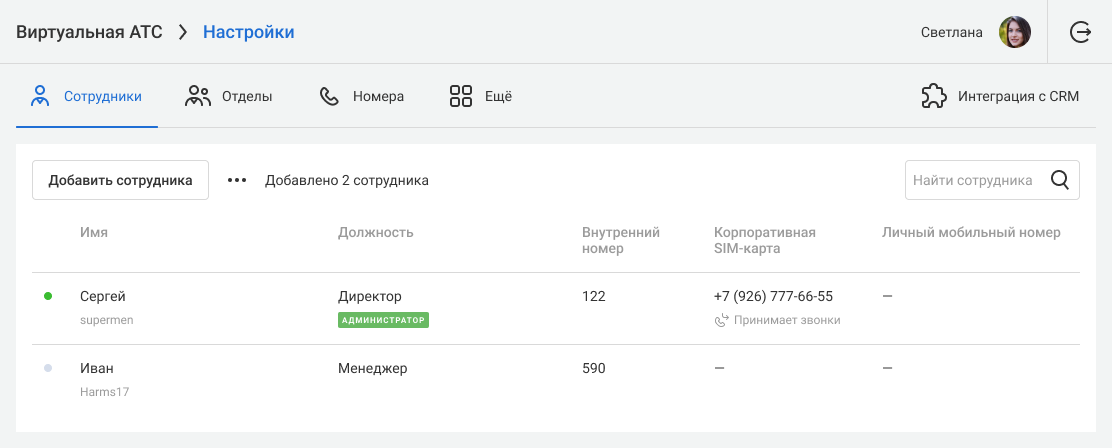The image size is (1112, 448).
Task: Open the three-dots more options menu
Action: pyautogui.click(x=237, y=181)
